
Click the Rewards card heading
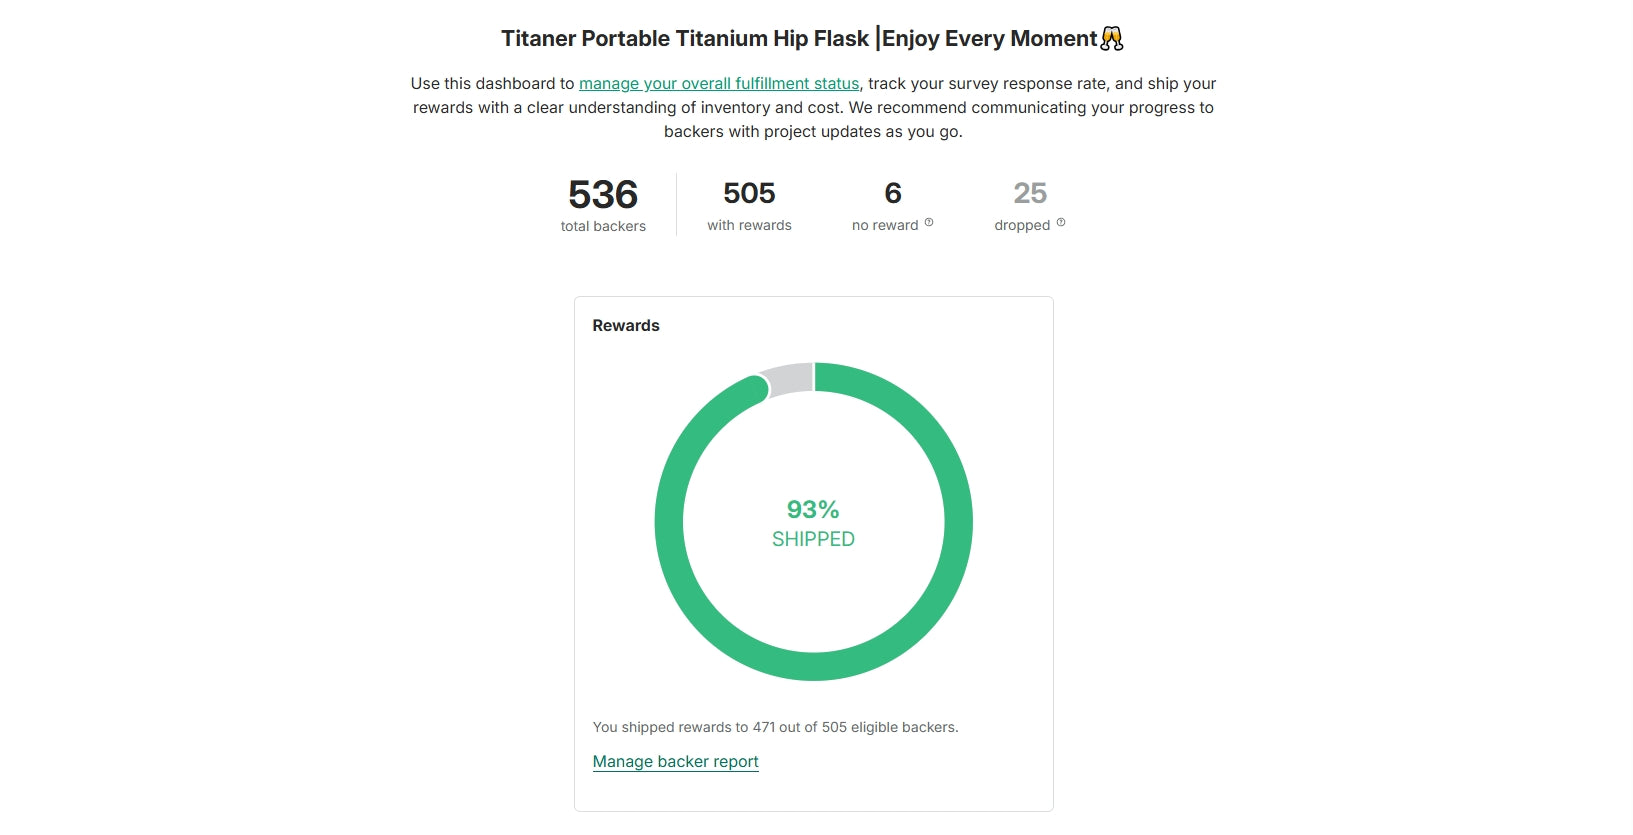point(626,326)
